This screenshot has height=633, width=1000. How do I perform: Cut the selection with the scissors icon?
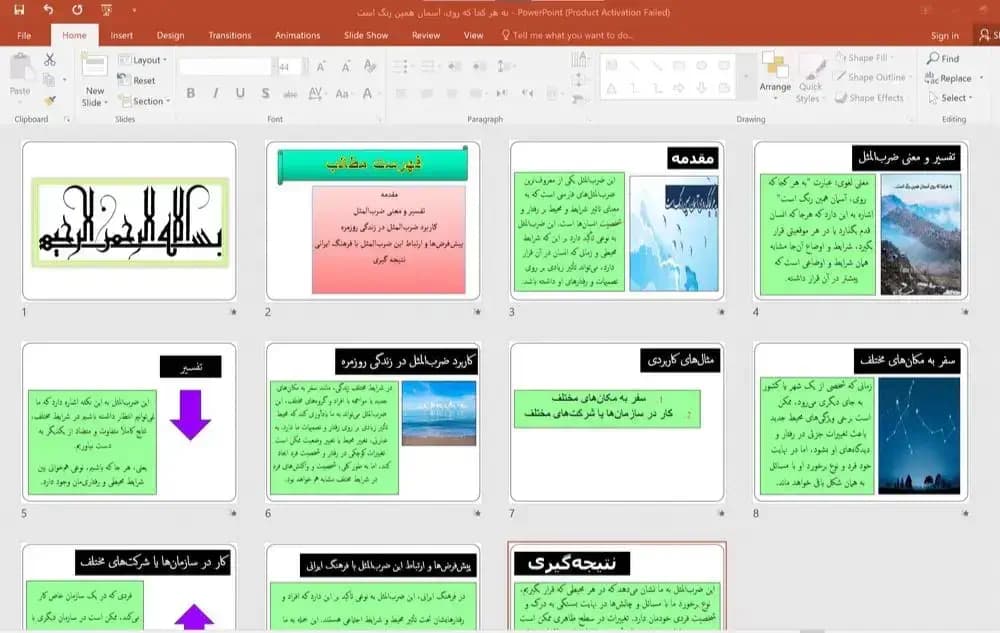(x=50, y=60)
